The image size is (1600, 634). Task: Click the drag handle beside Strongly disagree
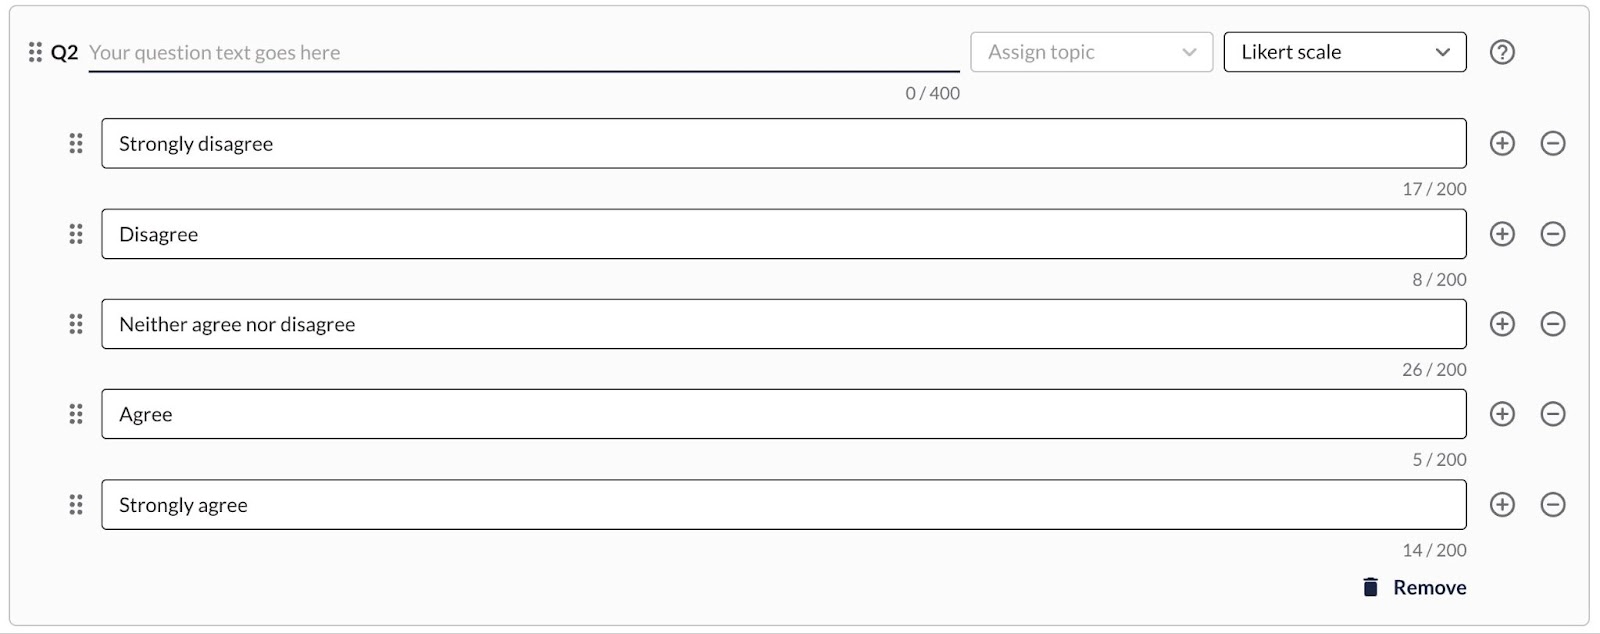pyautogui.click(x=76, y=143)
